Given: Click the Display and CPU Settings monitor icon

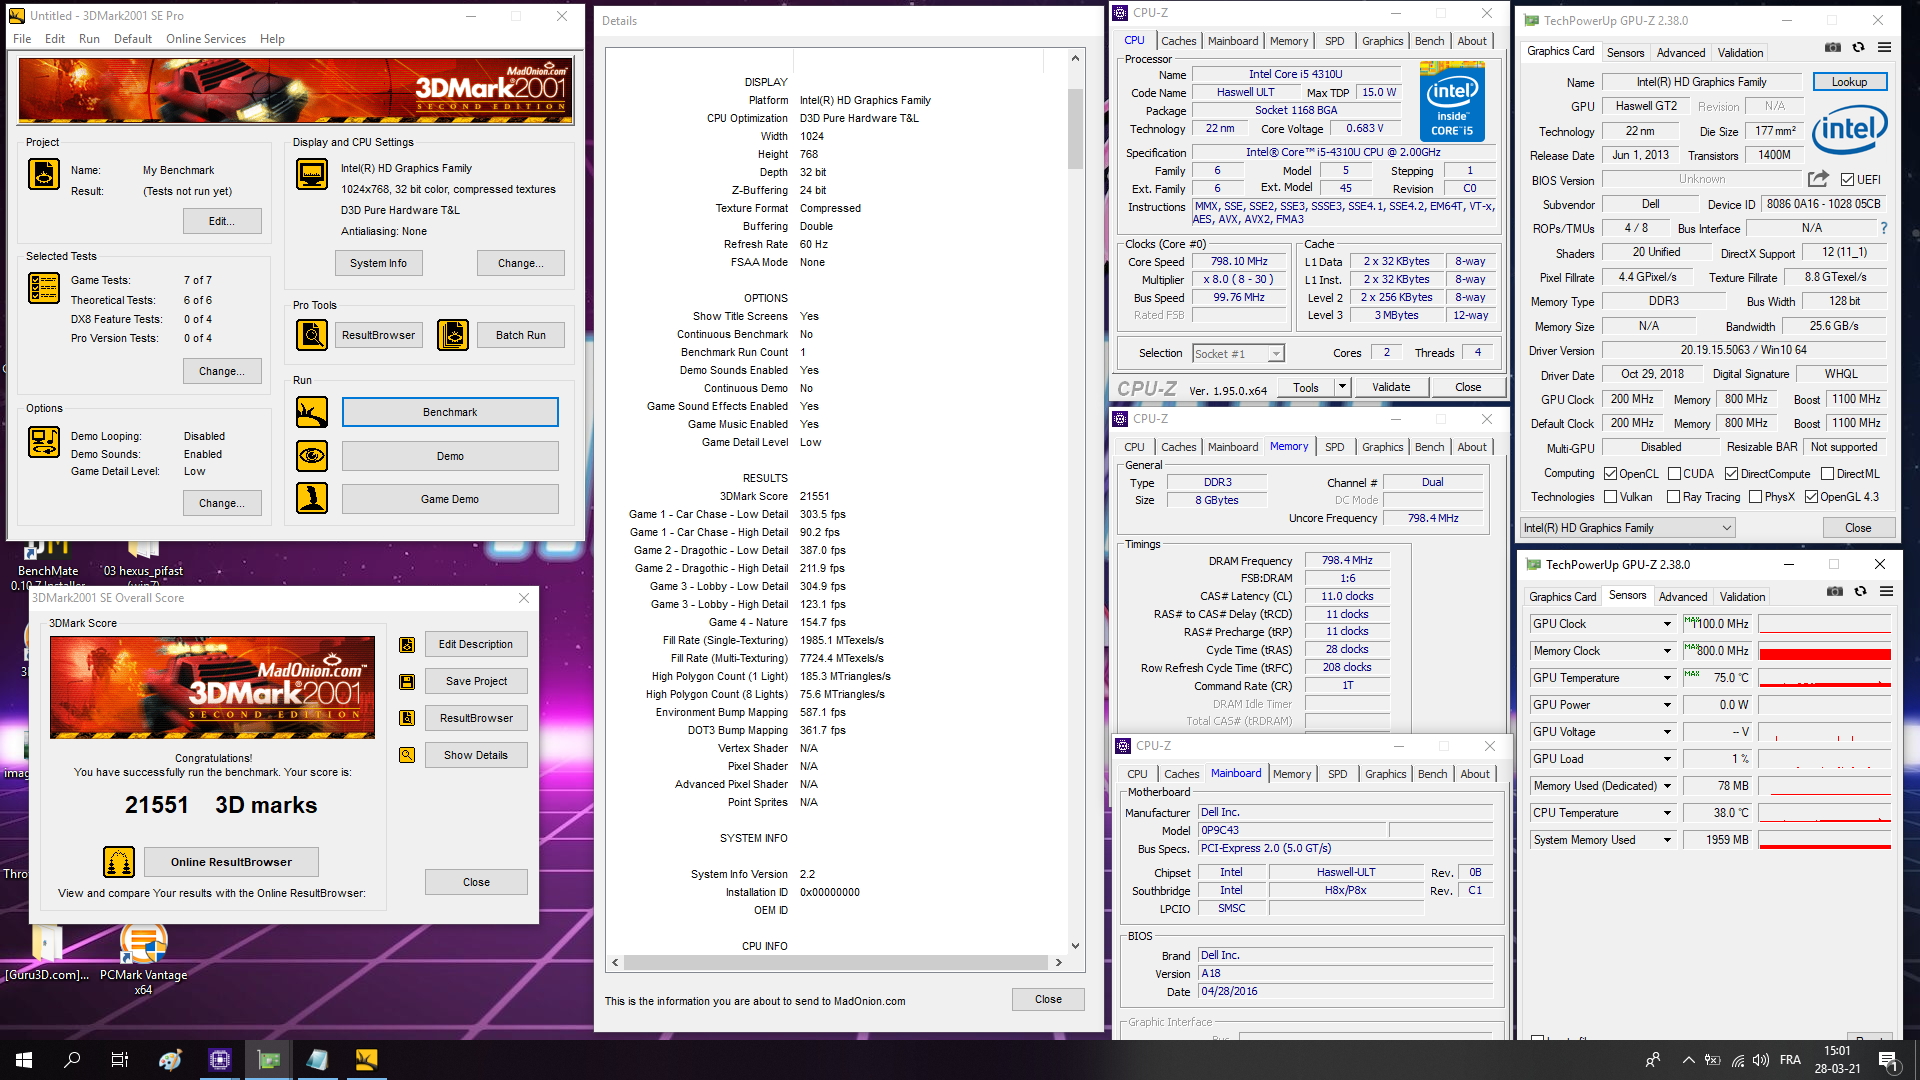Looking at the screenshot, I should pyautogui.click(x=312, y=174).
